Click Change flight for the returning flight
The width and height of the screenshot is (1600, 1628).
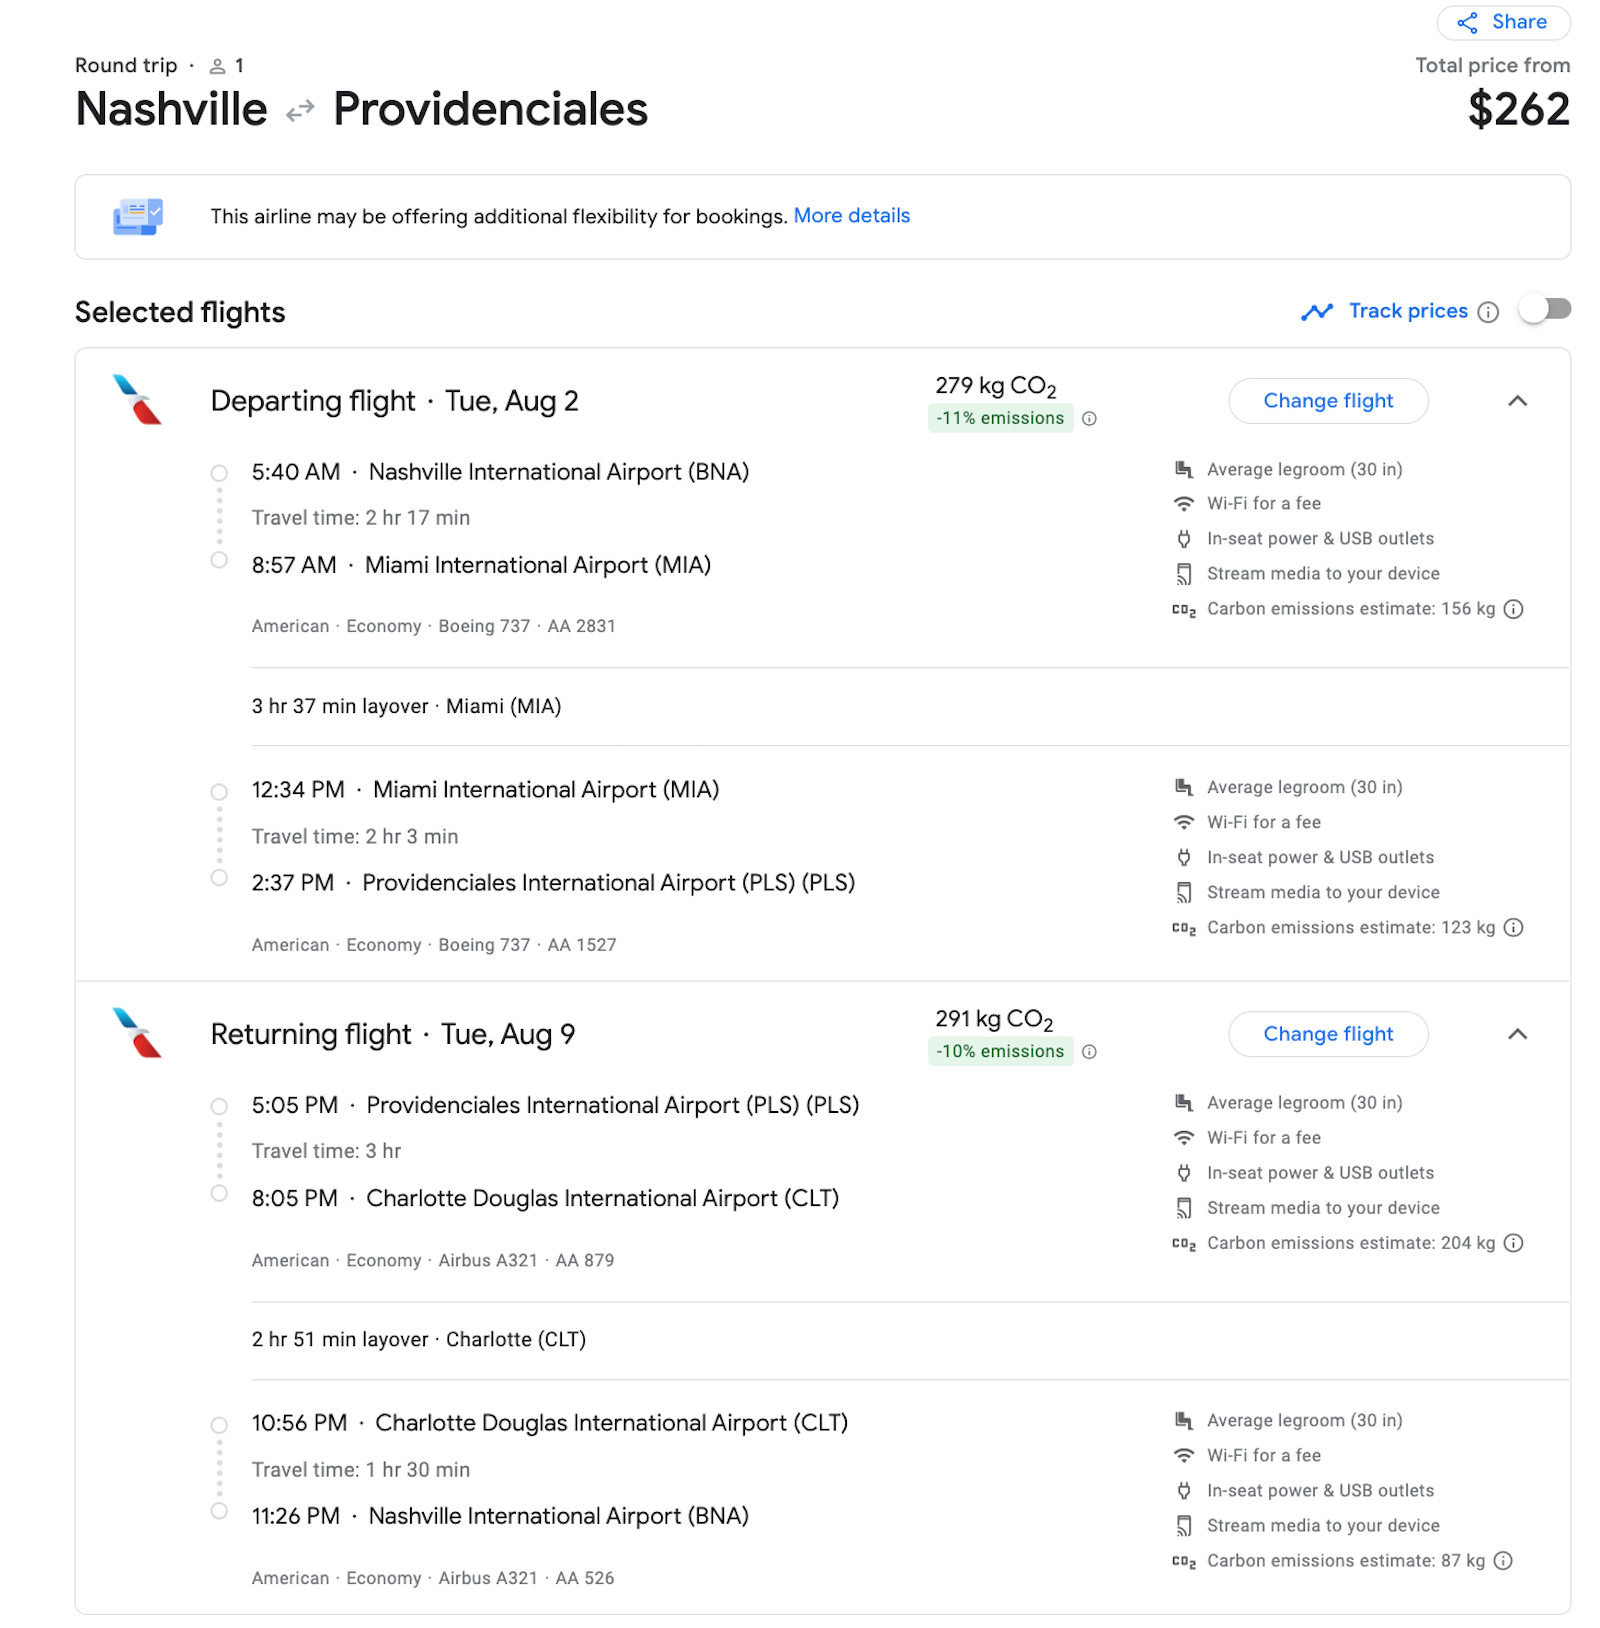1328,1033
